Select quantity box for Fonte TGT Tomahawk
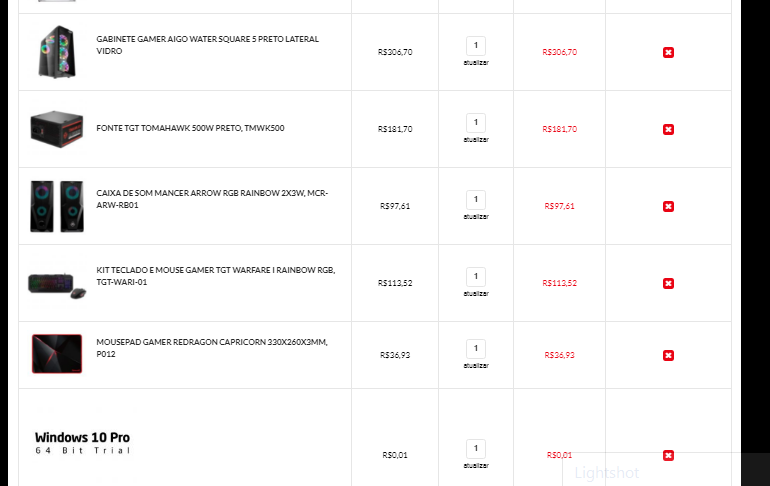The image size is (770, 486). [475, 122]
